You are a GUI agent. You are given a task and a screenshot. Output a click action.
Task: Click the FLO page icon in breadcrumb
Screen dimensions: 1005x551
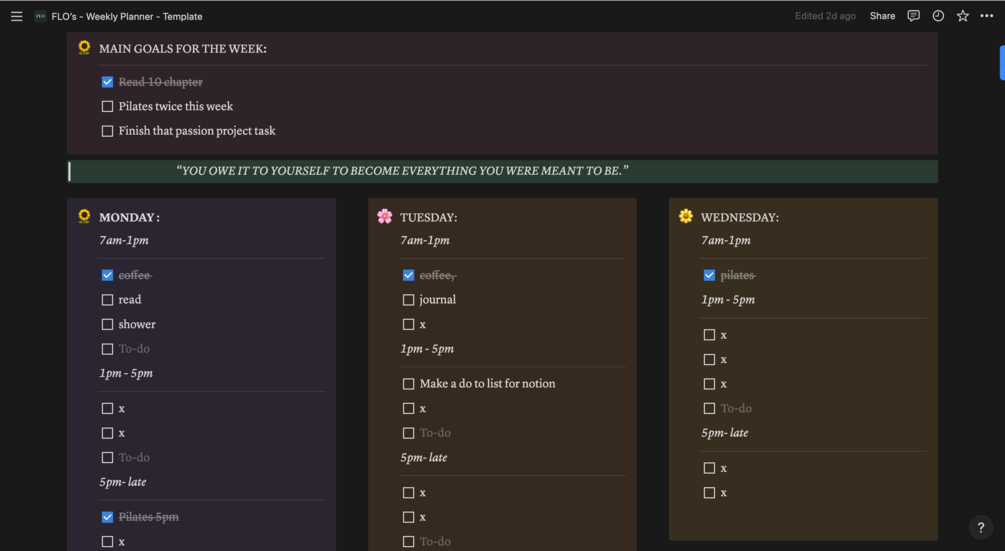pyautogui.click(x=40, y=16)
